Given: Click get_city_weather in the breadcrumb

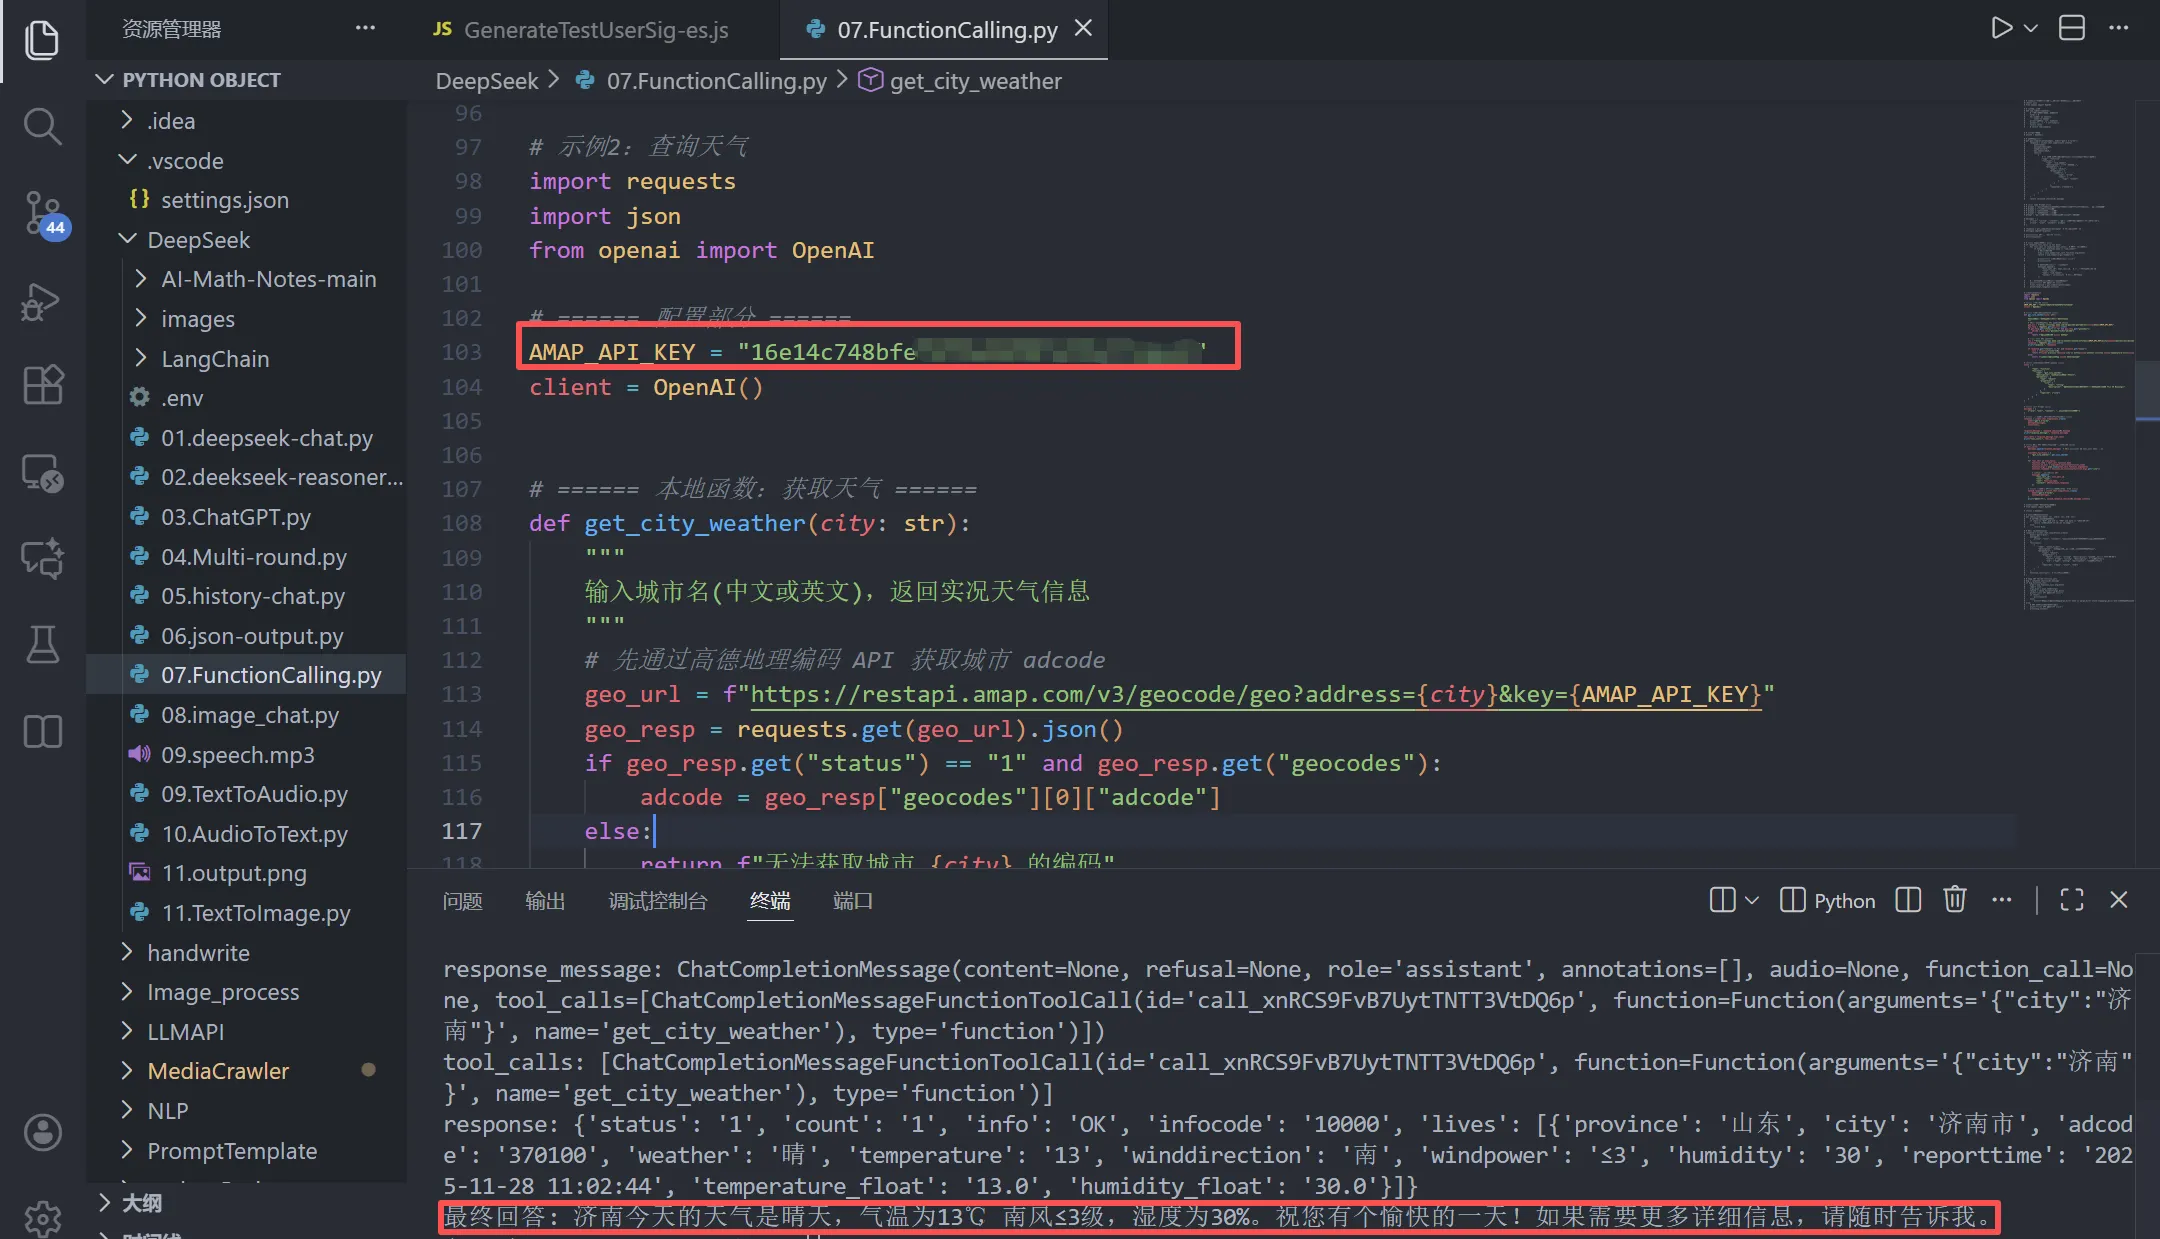Looking at the screenshot, I should point(975,81).
